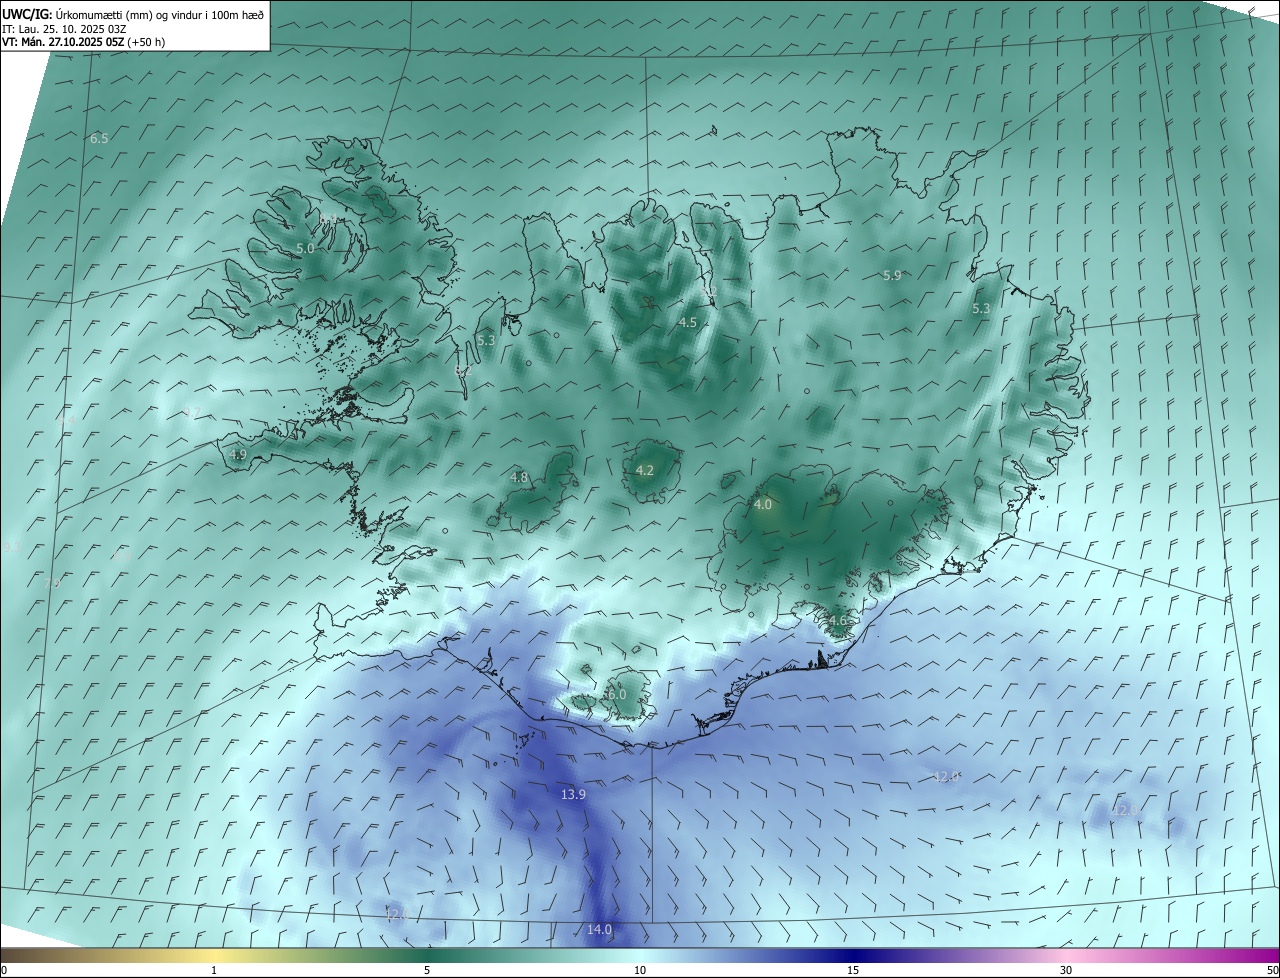The width and height of the screenshot is (1280, 978).
Task: Click the 14.0 value label on the map
Action: [x=599, y=929]
